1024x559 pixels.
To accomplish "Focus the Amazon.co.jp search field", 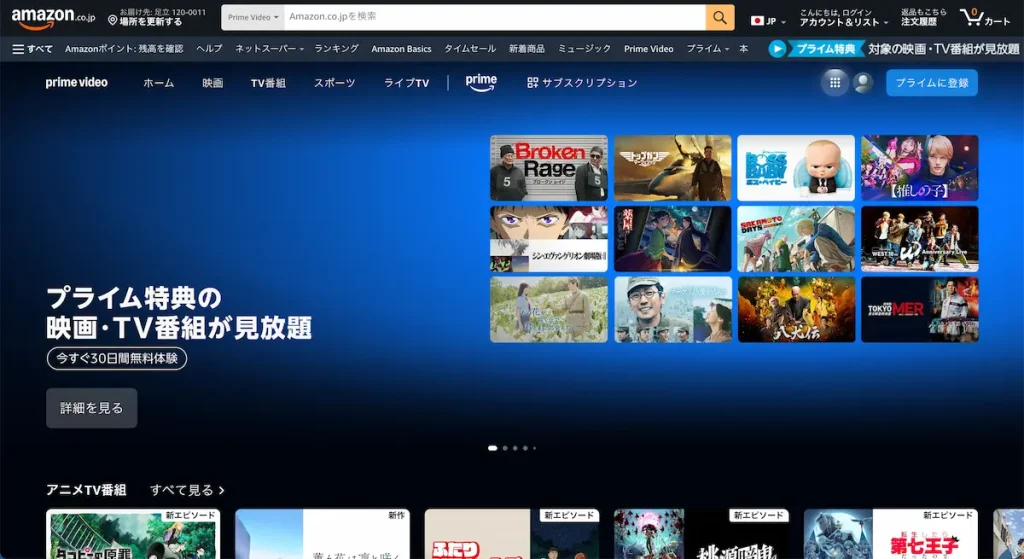I will click(x=494, y=18).
